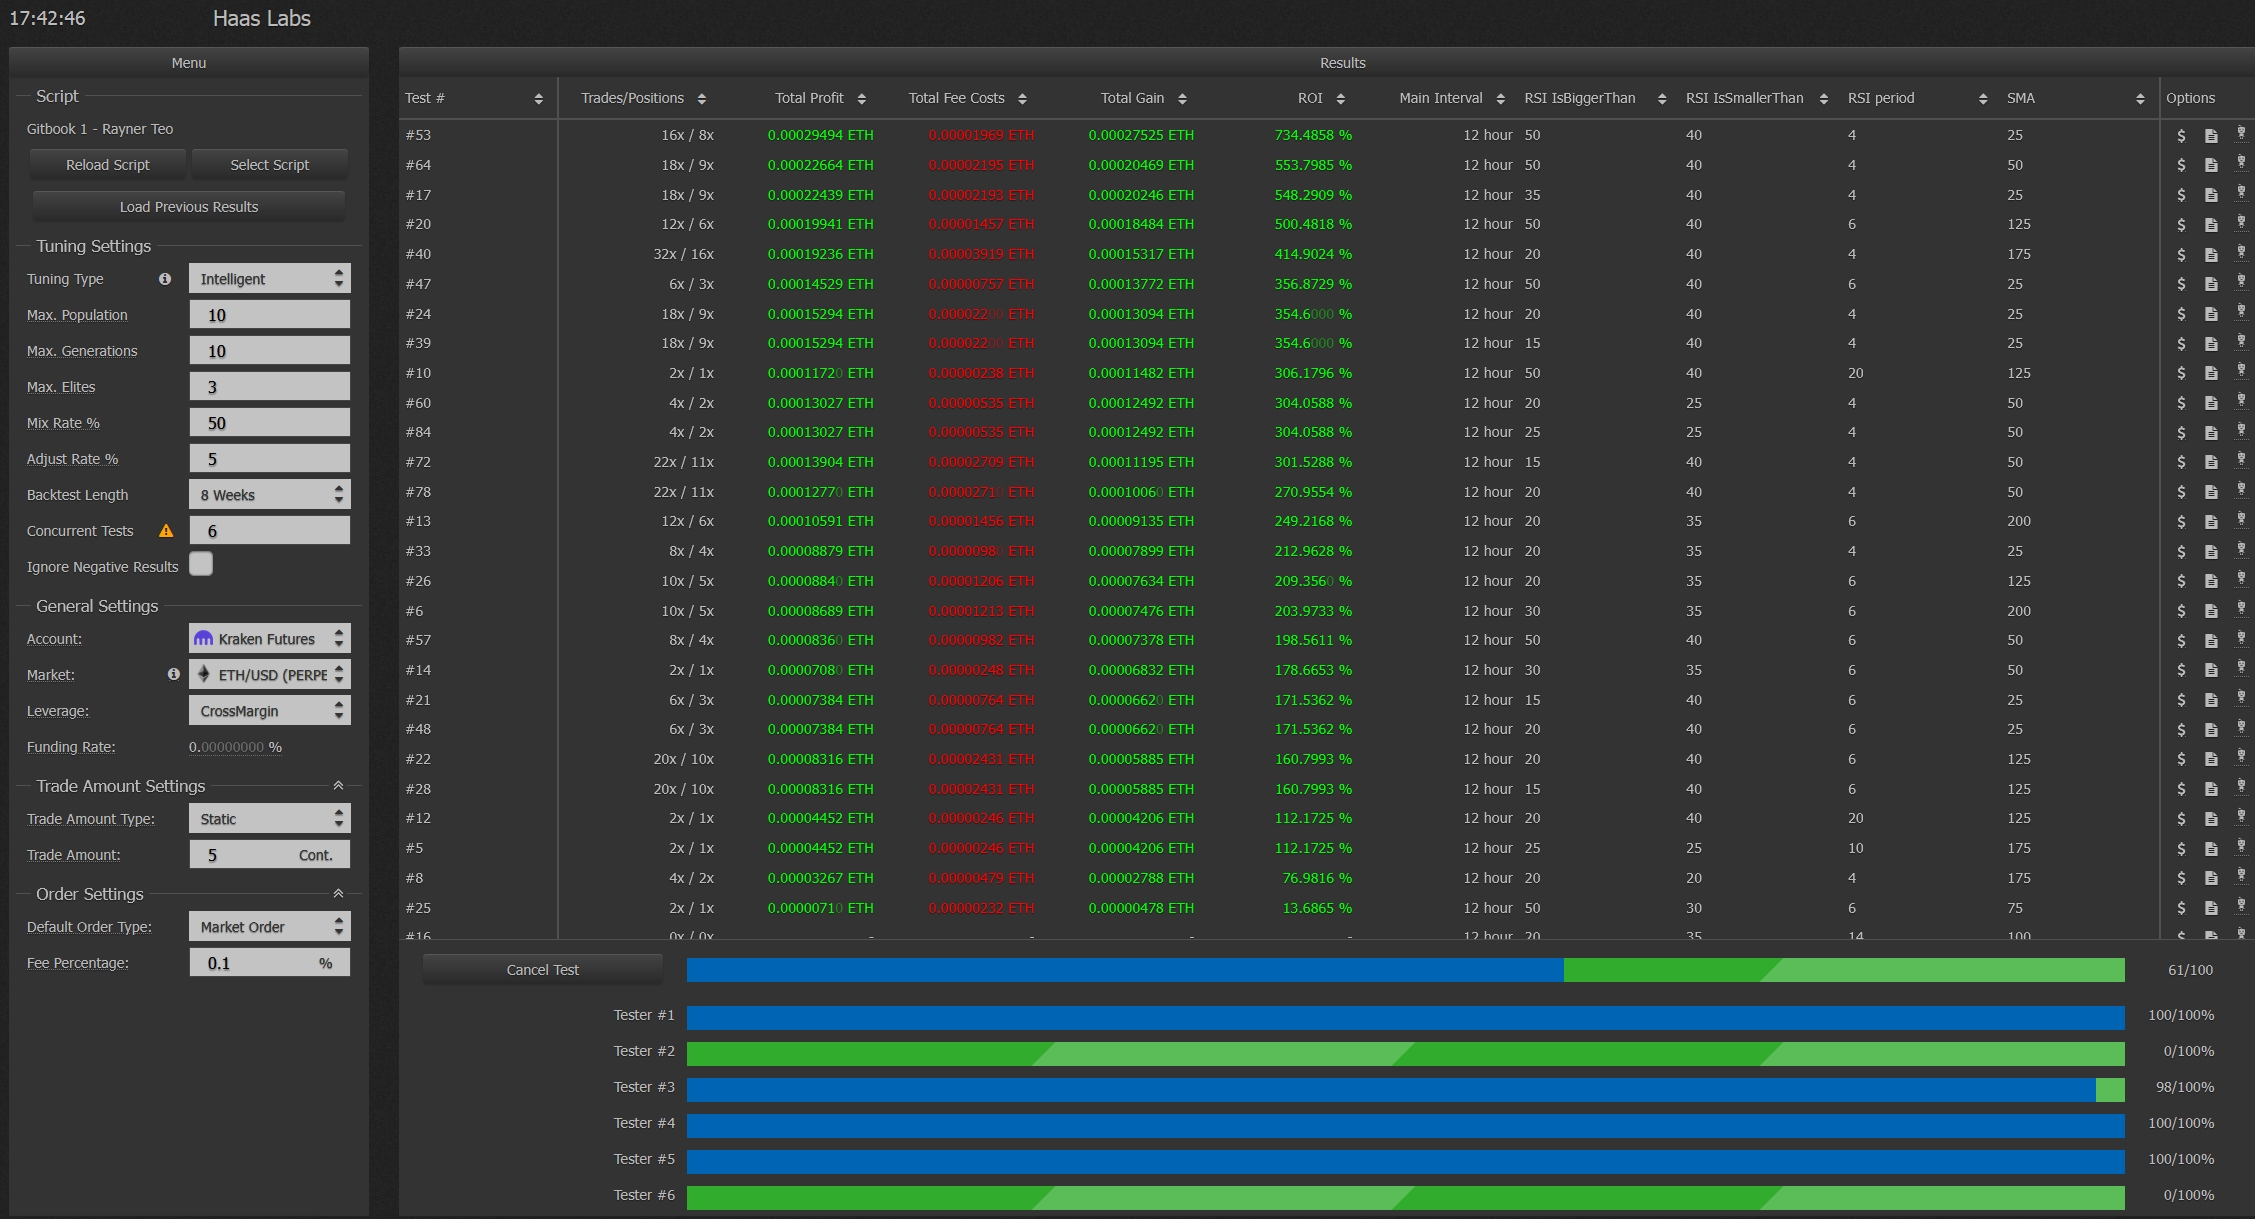Open the report document icon for test #64

(2211, 165)
